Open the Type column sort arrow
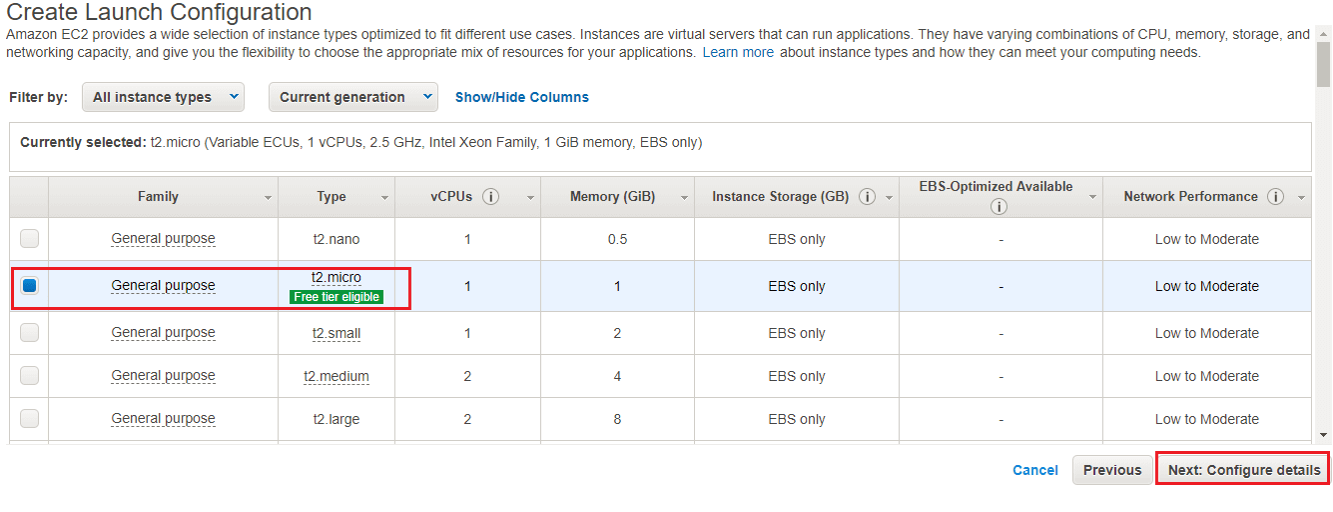This screenshot has width=1333, height=512. point(385,198)
